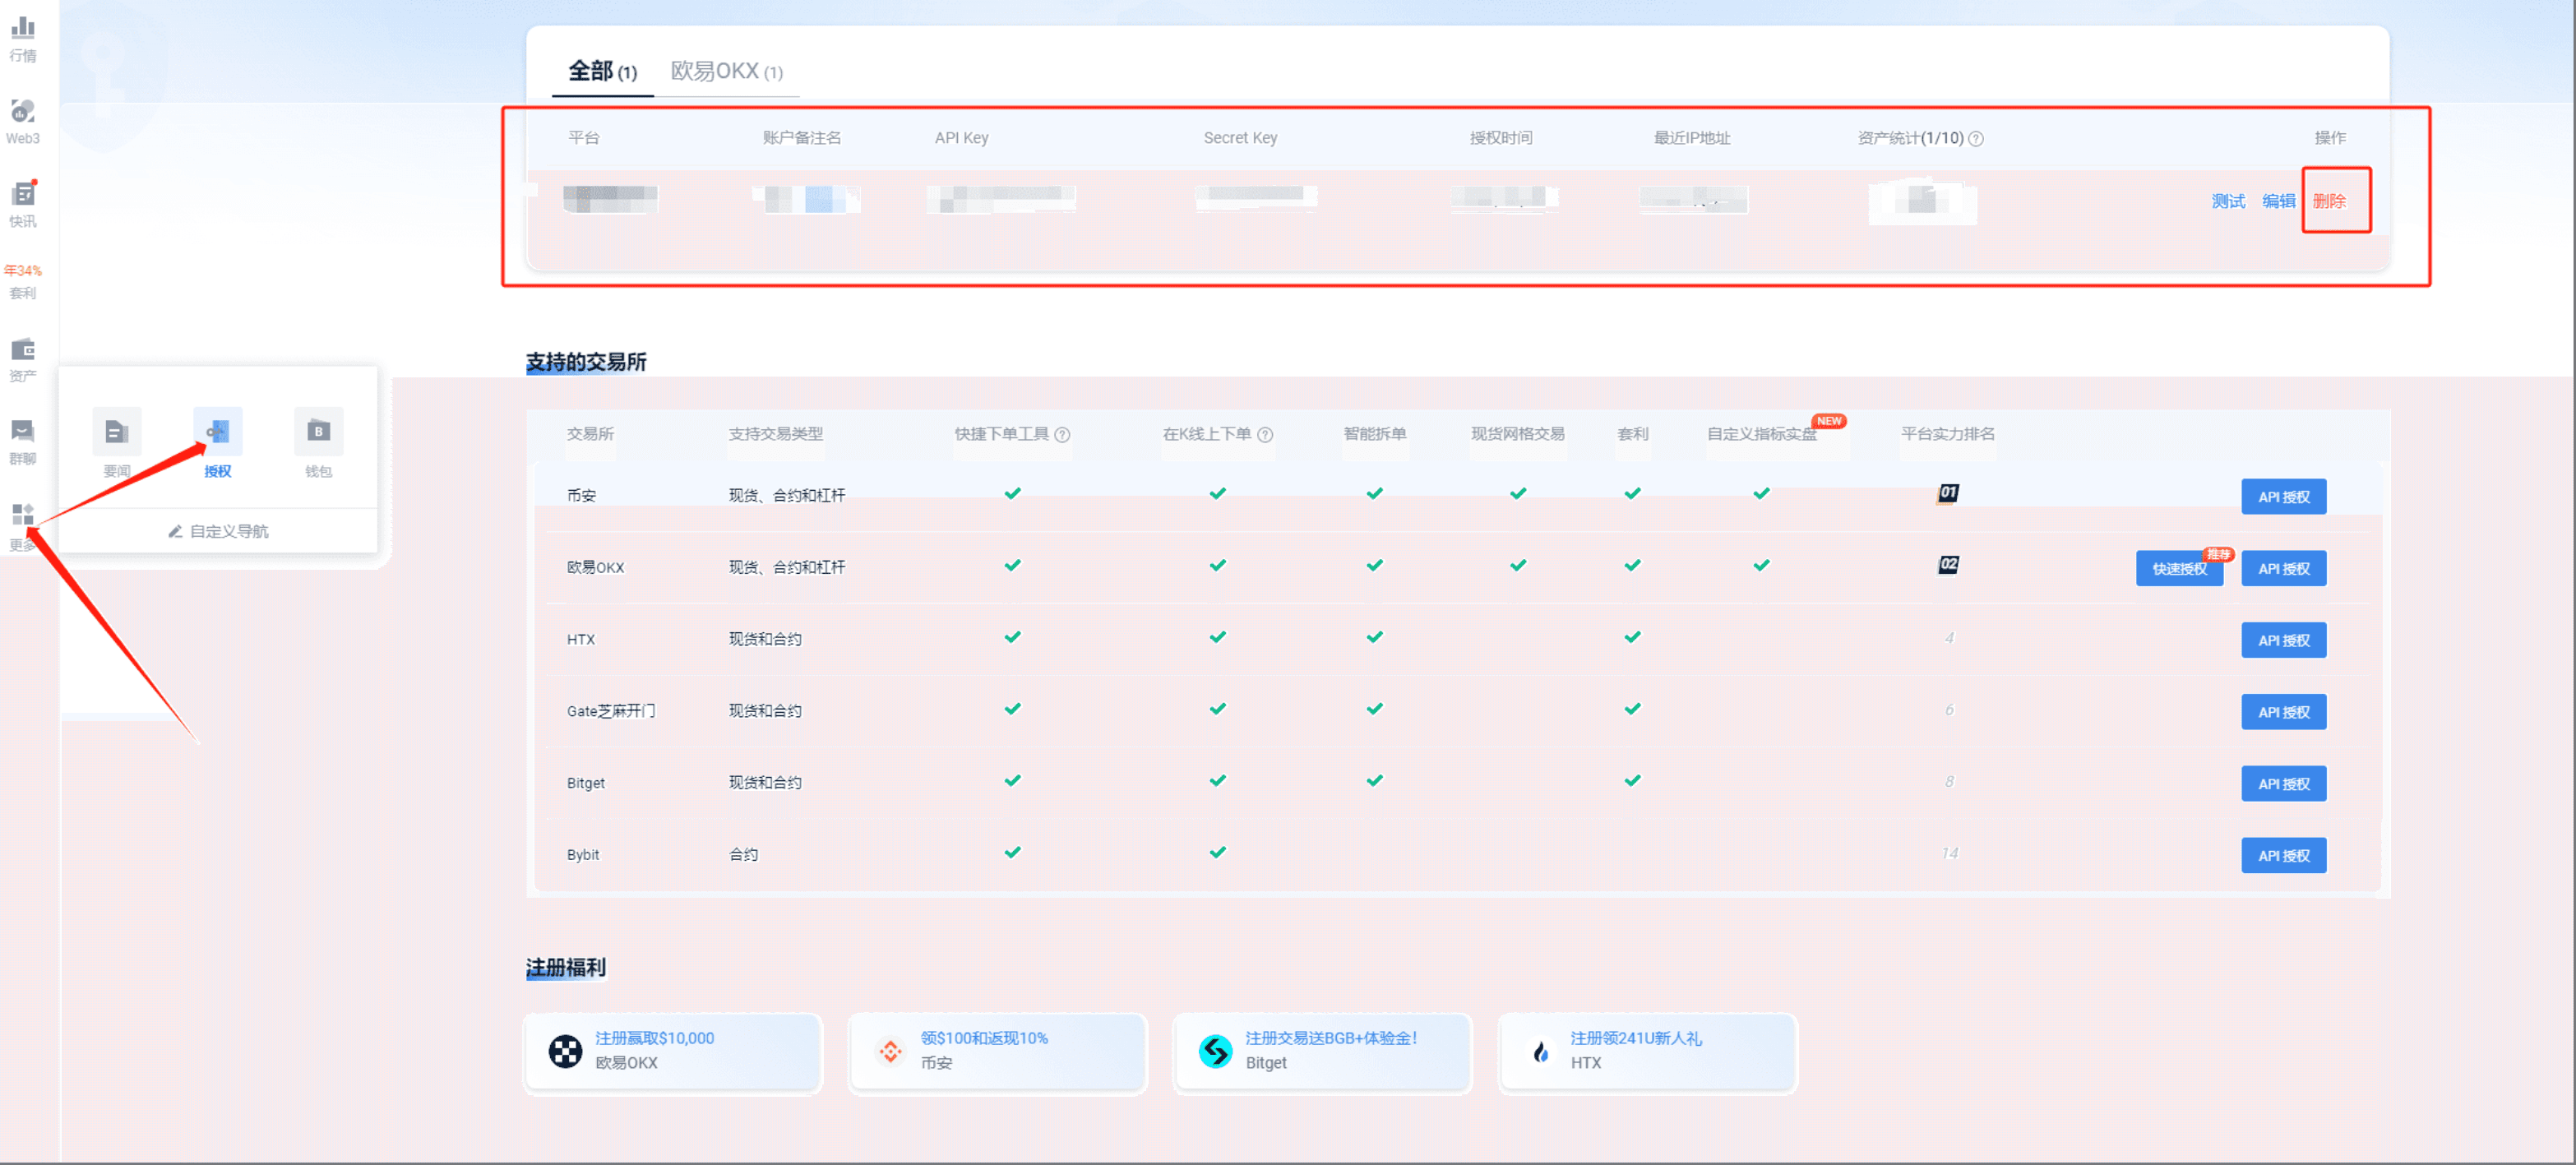The height and width of the screenshot is (1165, 2576).
Task: Click the 币安 exchange name
Action: pyautogui.click(x=581, y=495)
